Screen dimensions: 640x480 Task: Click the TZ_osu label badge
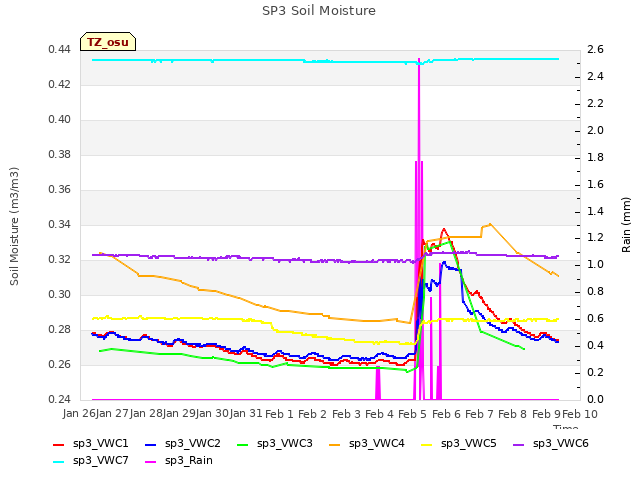click(x=108, y=42)
